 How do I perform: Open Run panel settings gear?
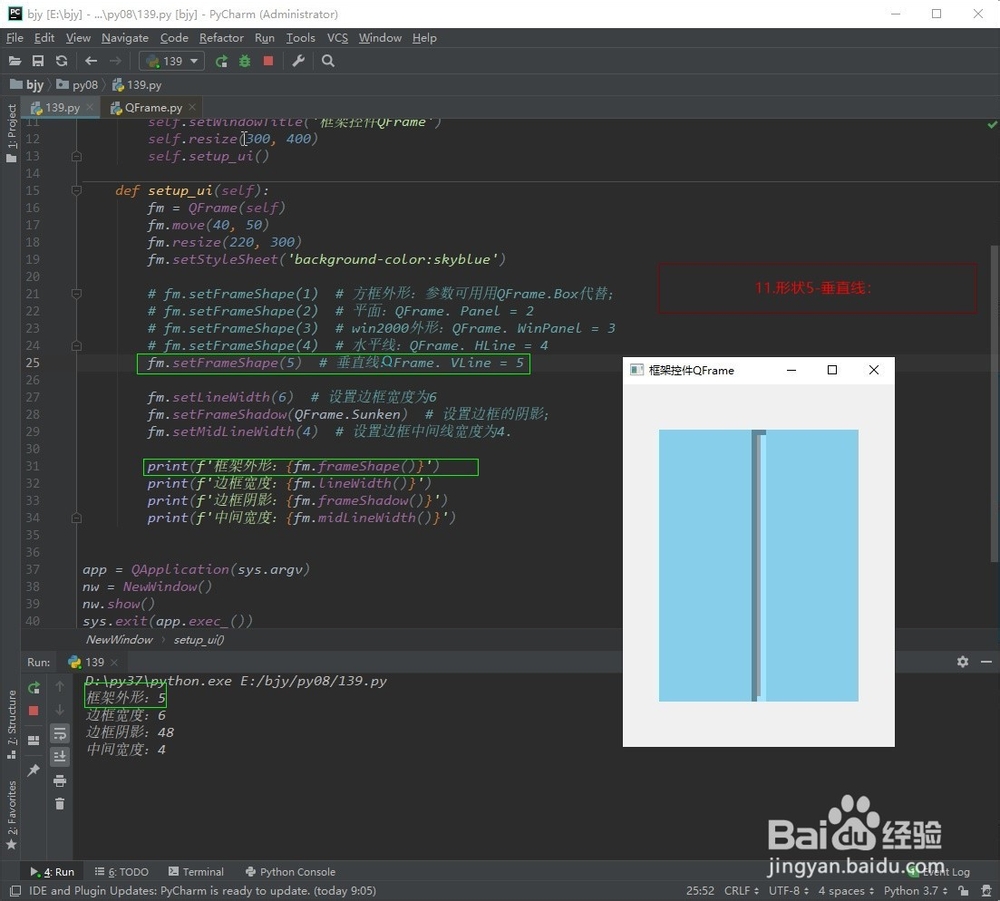[962, 662]
